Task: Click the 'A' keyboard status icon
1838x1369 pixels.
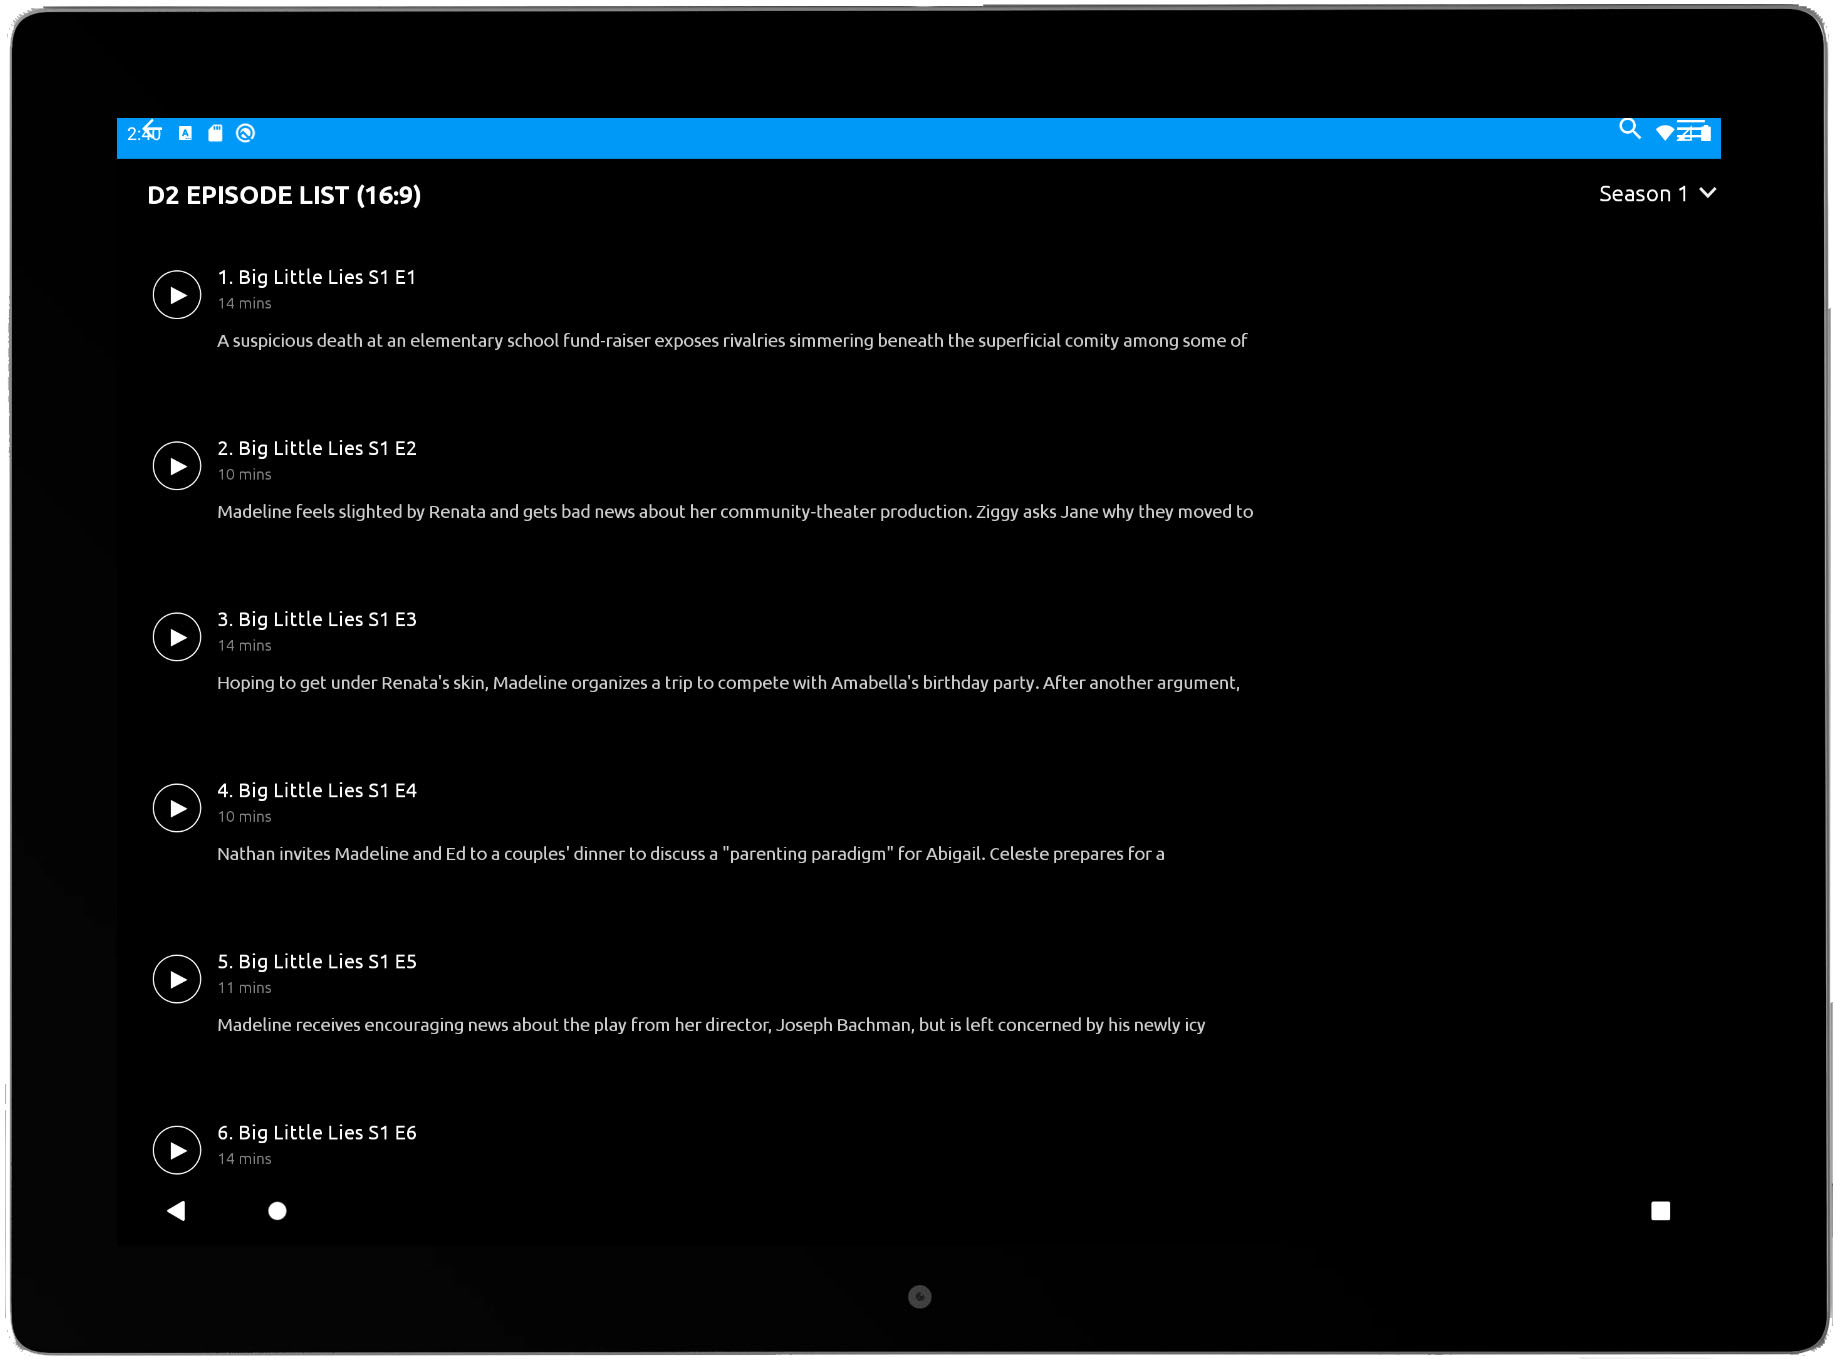Action: 185,133
